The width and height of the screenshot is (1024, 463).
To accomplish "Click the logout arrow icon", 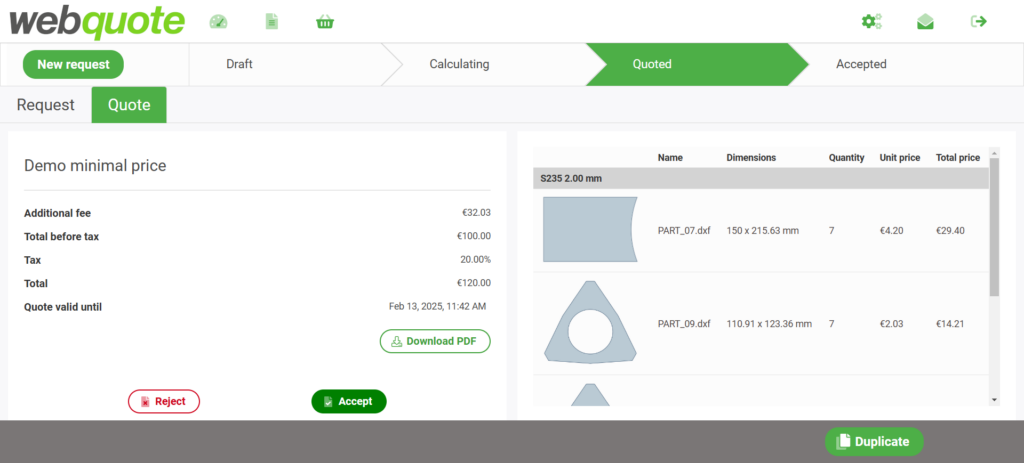I will (978, 22).
